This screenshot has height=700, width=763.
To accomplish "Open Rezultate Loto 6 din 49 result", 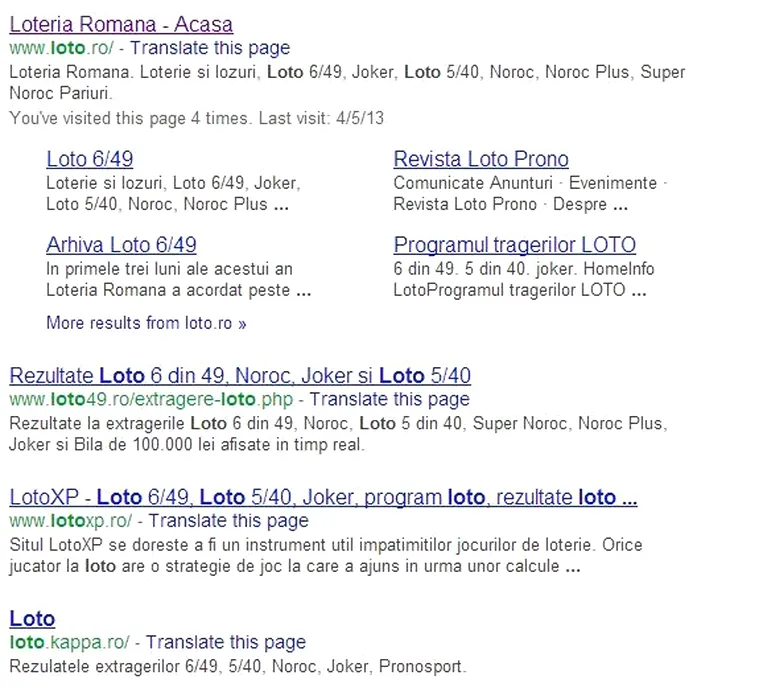I will [x=240, y=376].
